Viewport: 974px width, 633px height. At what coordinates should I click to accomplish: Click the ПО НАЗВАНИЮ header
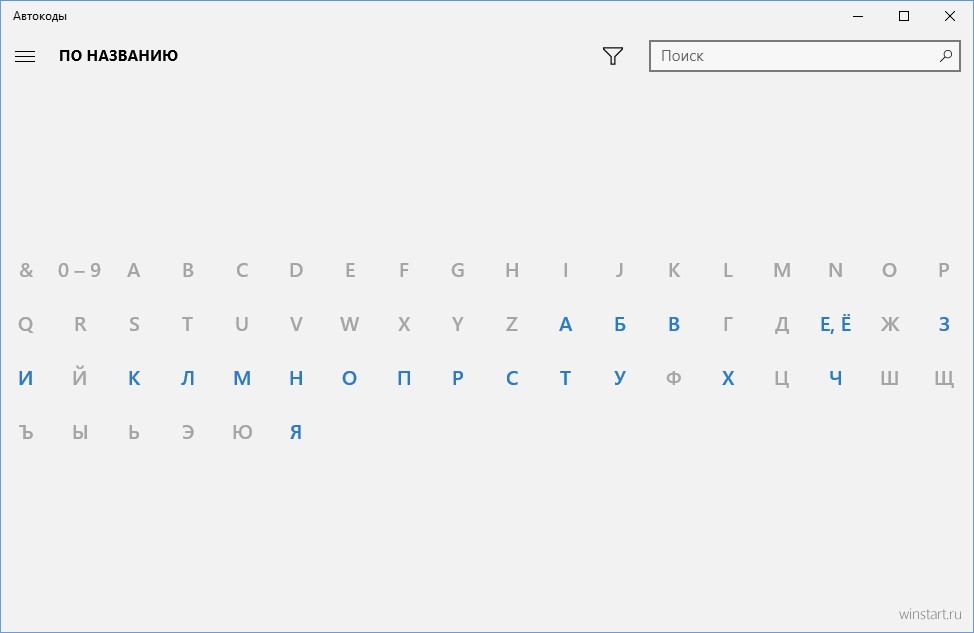(118, 56)
